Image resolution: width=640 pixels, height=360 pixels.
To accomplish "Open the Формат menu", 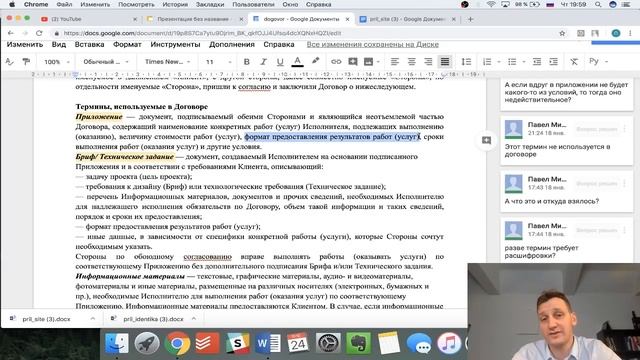I will point(127,44).
